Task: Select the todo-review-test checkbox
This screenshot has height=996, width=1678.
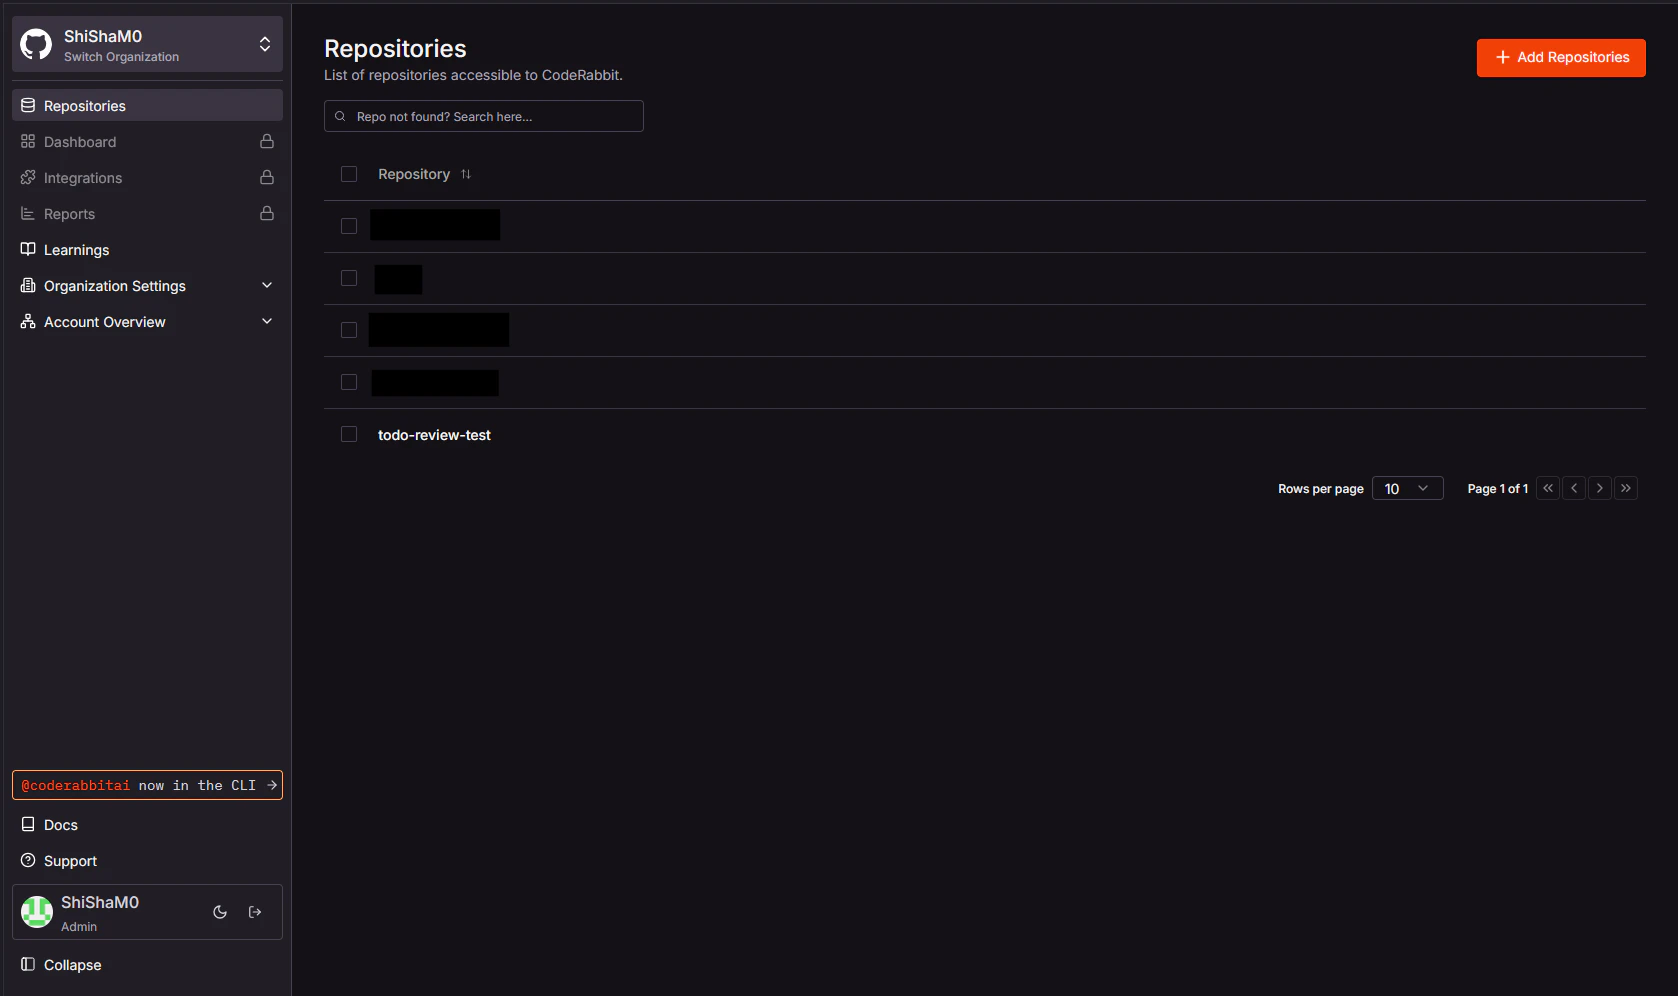Action: 349,434
